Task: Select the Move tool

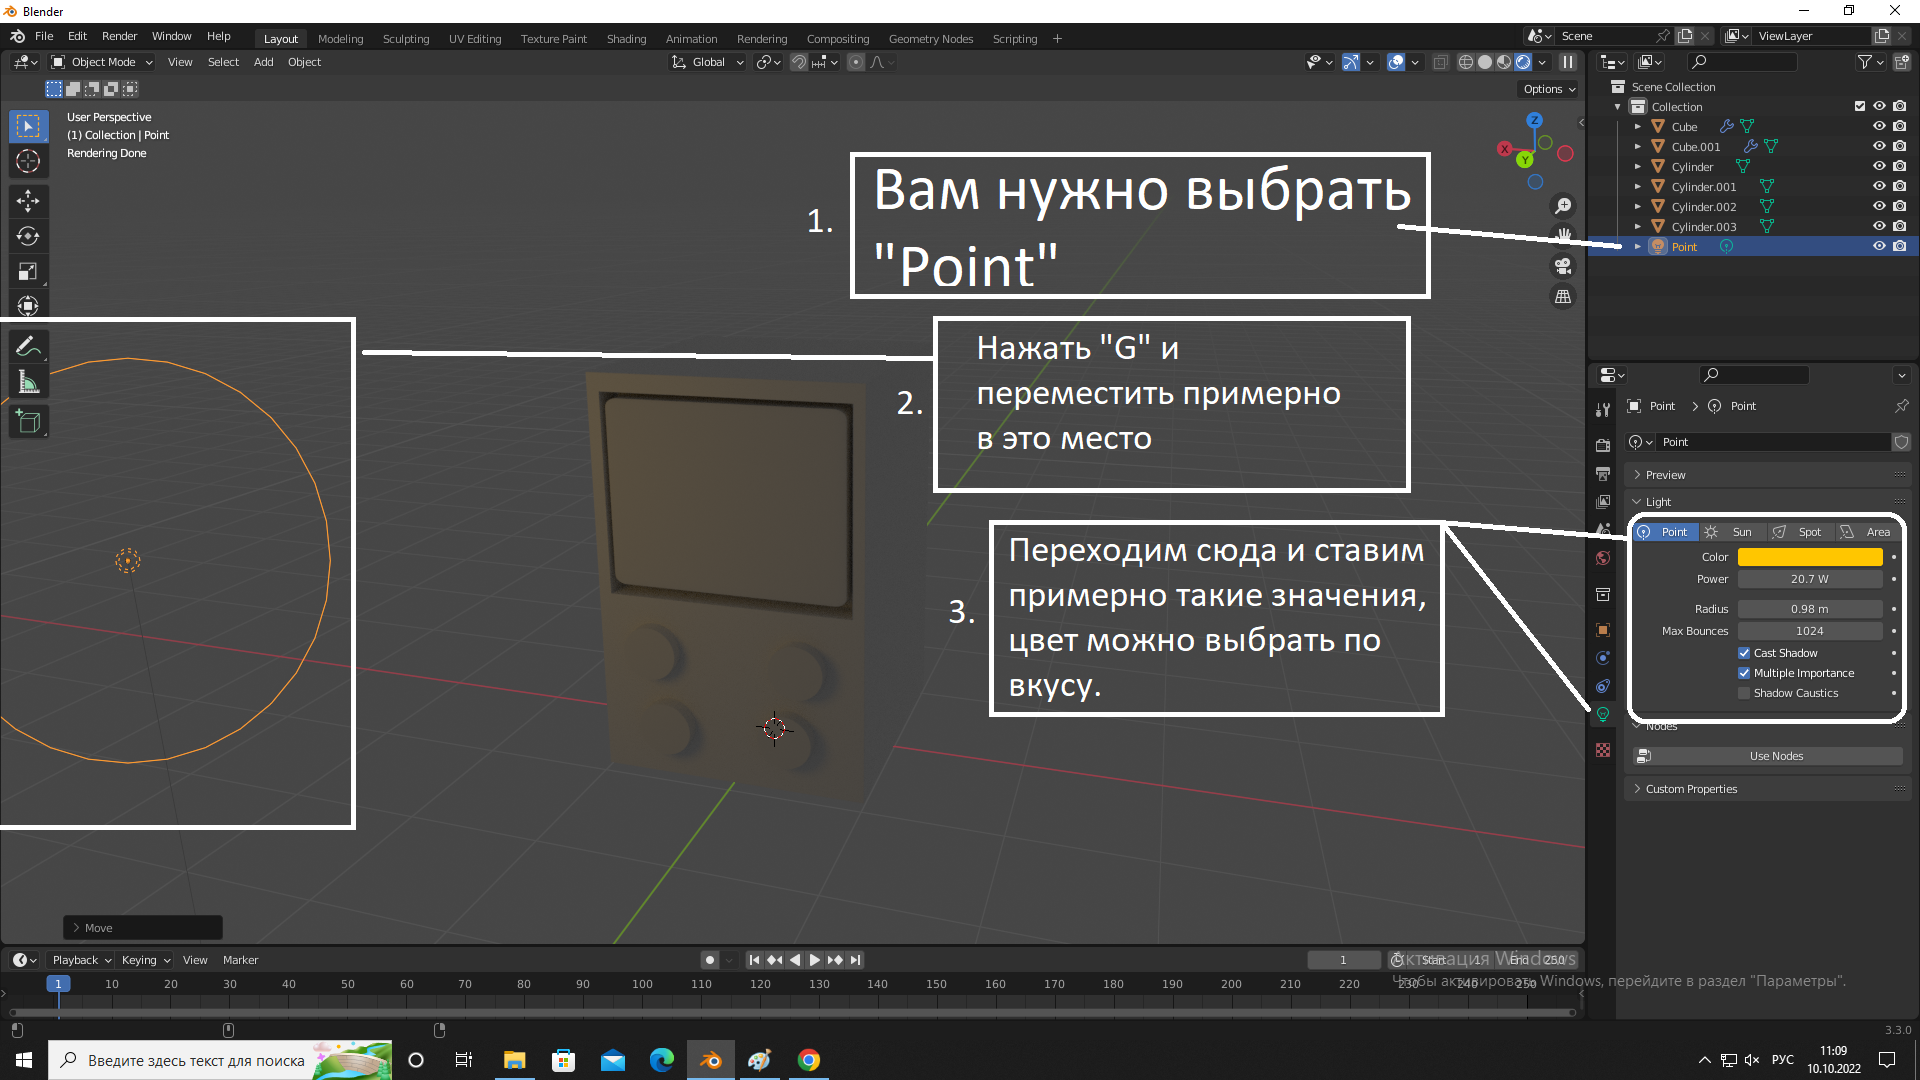Action: pyautogui.click(x=28, y=201)
